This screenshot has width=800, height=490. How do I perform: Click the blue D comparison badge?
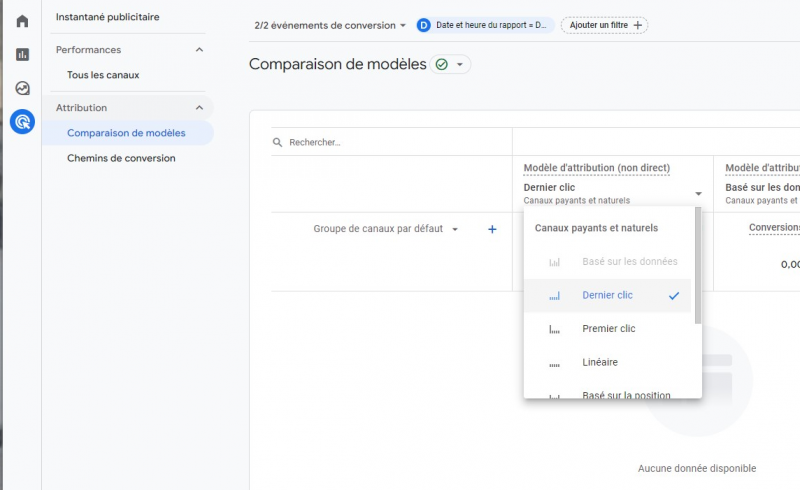point(423,25)
